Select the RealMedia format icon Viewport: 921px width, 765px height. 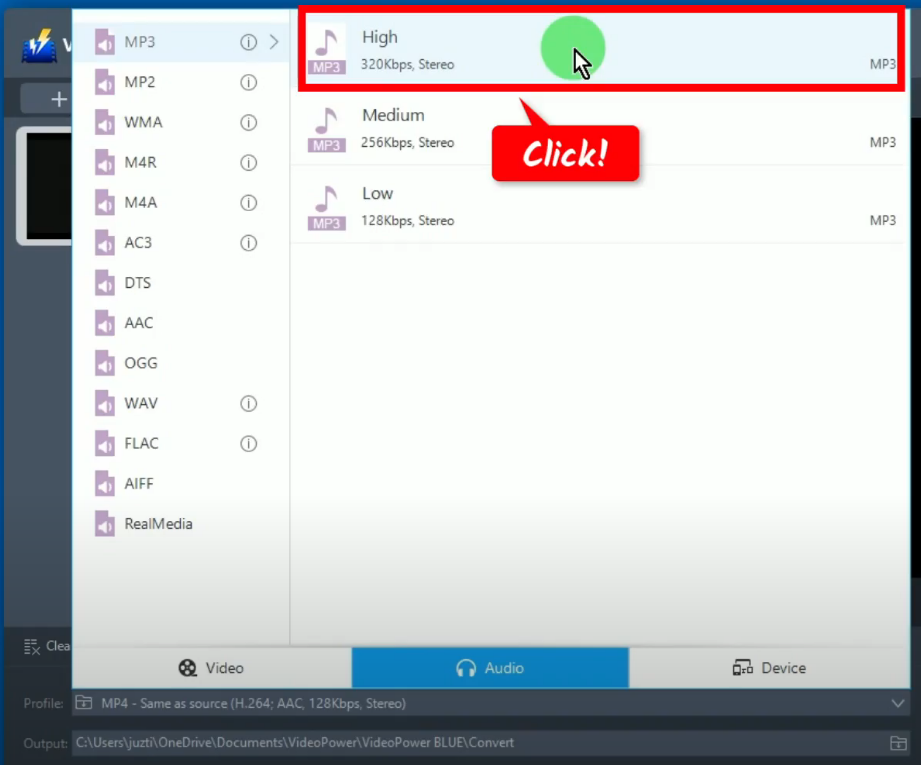(104, 523)
